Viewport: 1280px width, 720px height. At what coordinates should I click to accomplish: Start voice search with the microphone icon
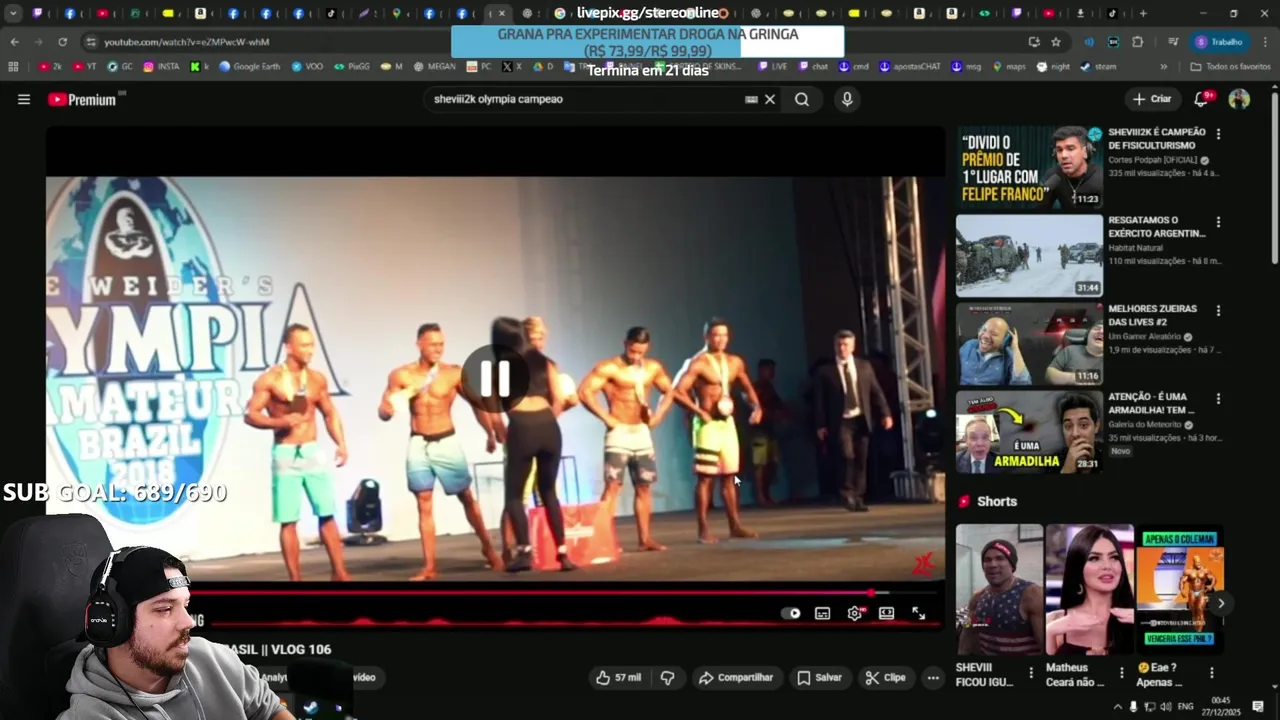click(847, 99)
